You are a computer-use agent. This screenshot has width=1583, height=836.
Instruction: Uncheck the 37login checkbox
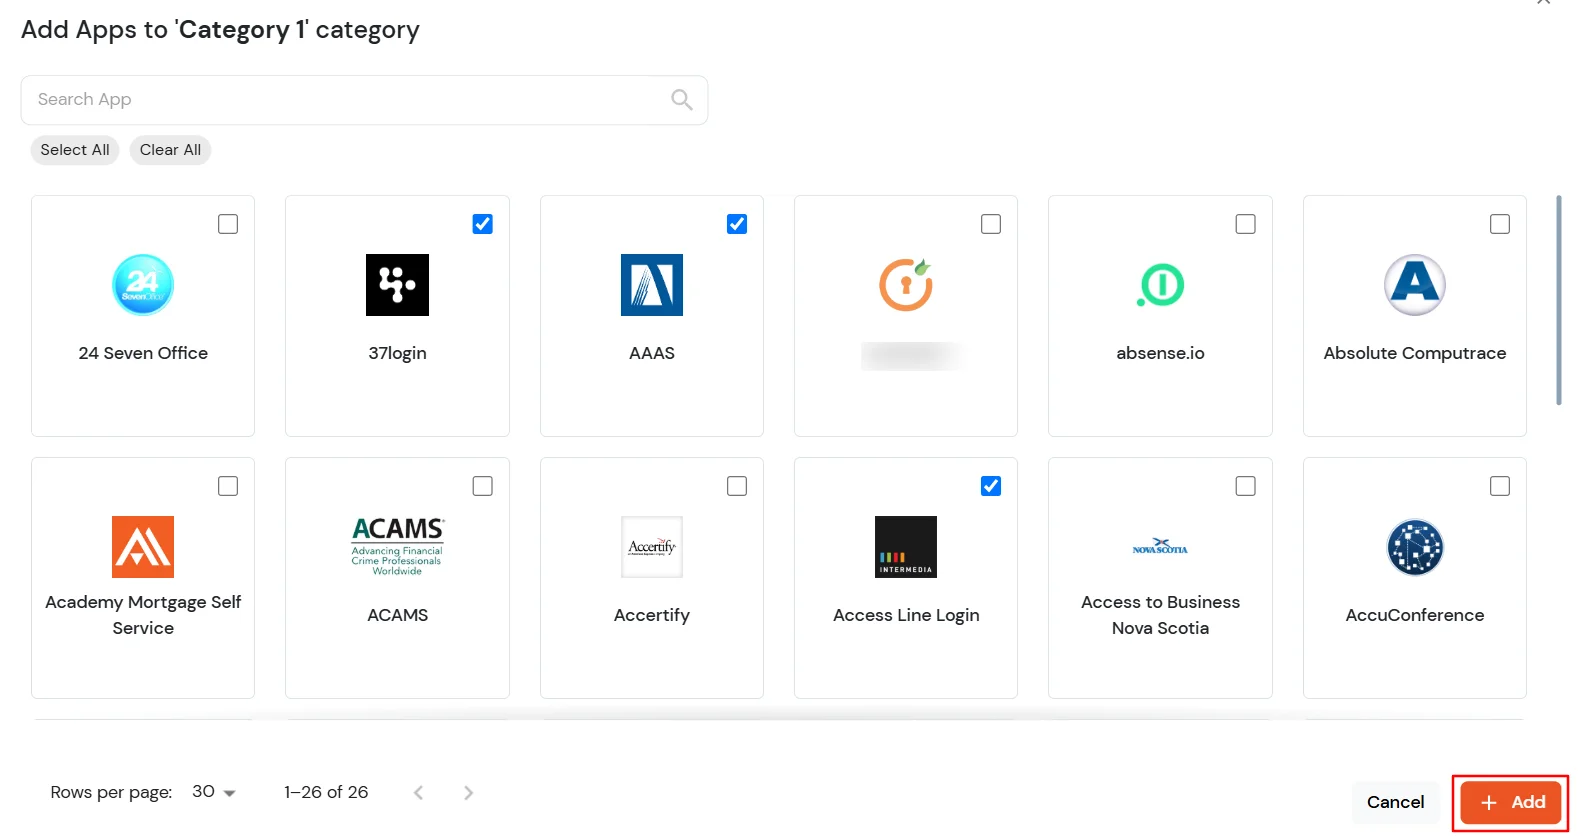tap(482, 224)
